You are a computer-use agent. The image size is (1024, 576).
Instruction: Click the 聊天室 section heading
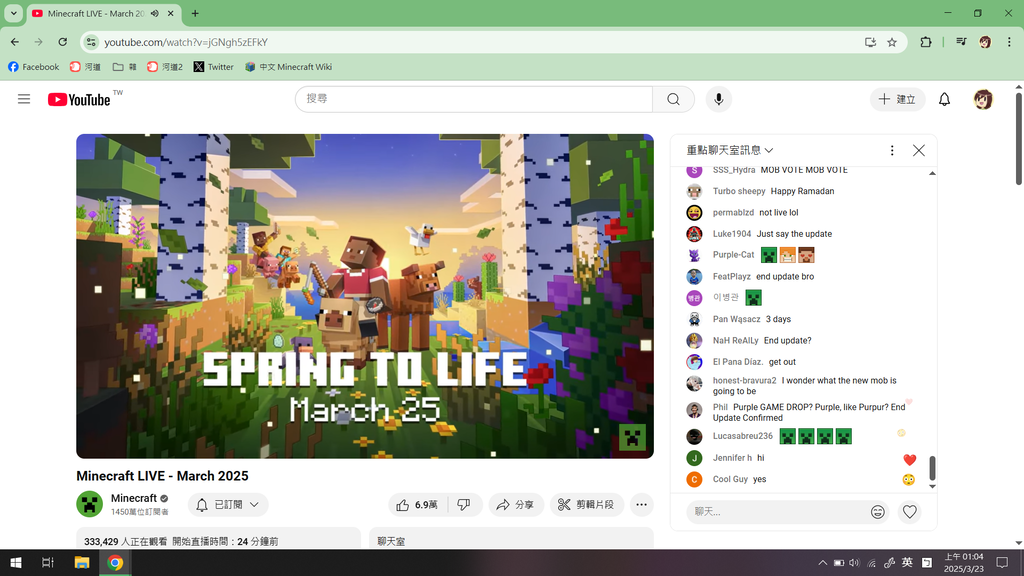tap(391, 541)
